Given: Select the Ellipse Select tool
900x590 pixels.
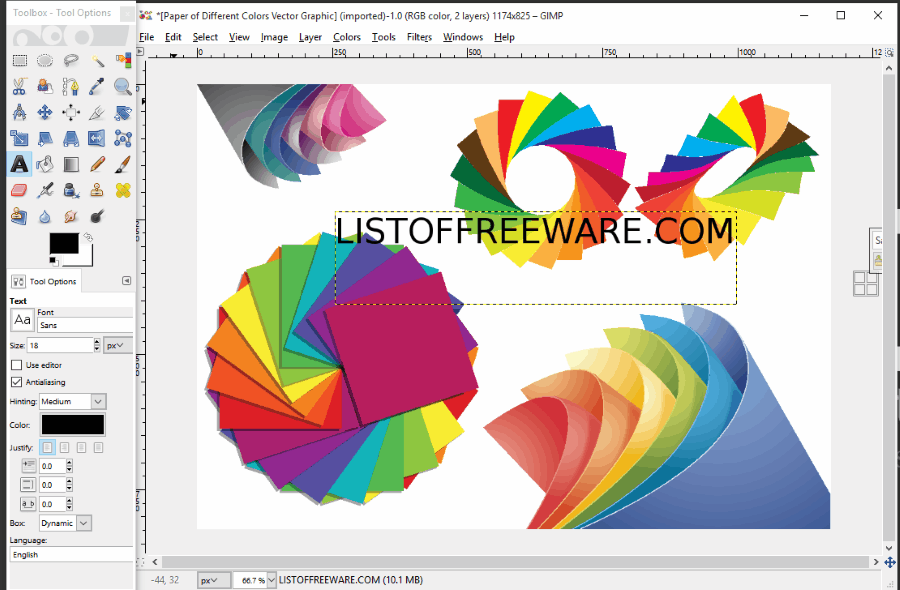Looking at the screenshot, I should pos(45,60).
